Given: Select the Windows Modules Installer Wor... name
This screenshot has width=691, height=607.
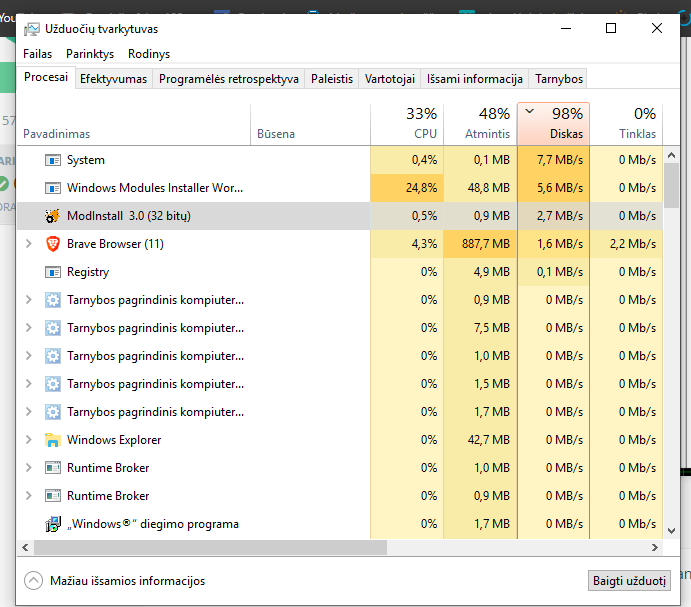Looking at the screenshot, I should pyautogui.click(x=155, y=188).
